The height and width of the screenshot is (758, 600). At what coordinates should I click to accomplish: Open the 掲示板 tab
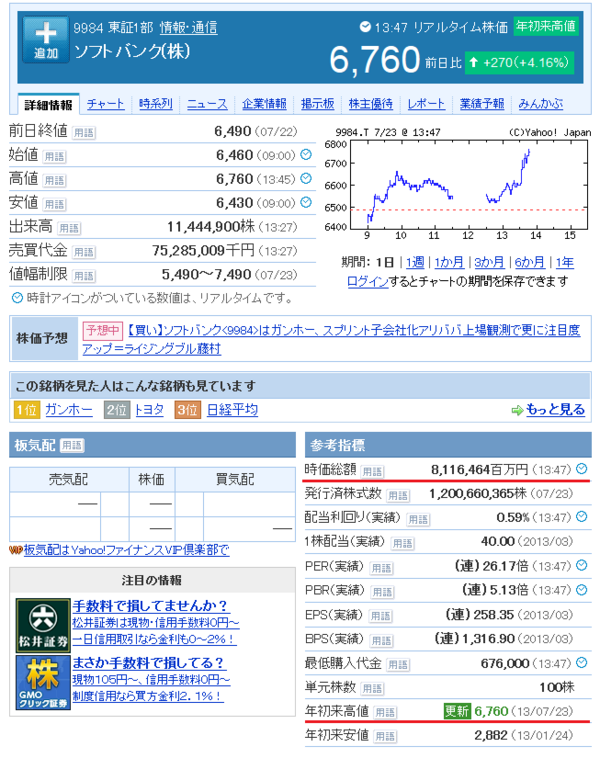[318, 104]
